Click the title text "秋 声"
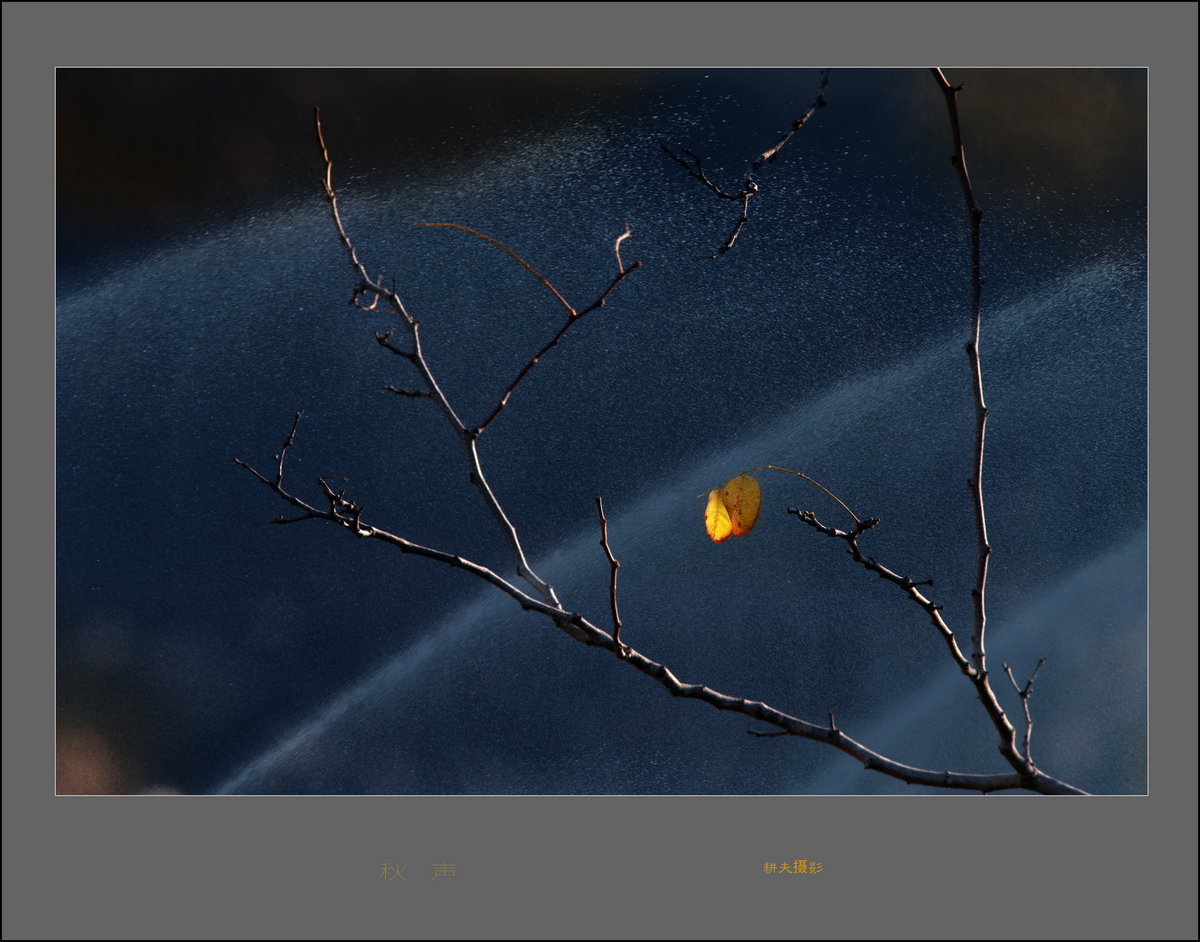The image size is (1200, 942). click(418, 871)
